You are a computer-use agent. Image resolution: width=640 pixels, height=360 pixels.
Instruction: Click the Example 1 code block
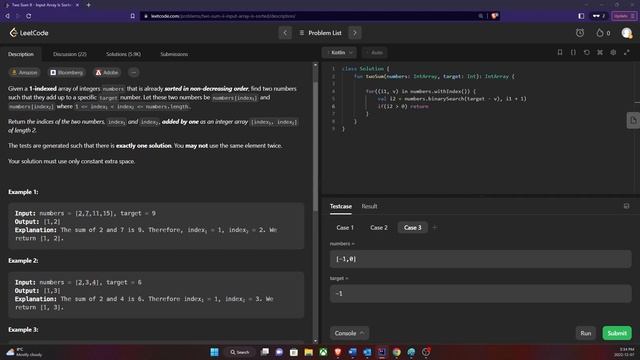tap(156, 226)
